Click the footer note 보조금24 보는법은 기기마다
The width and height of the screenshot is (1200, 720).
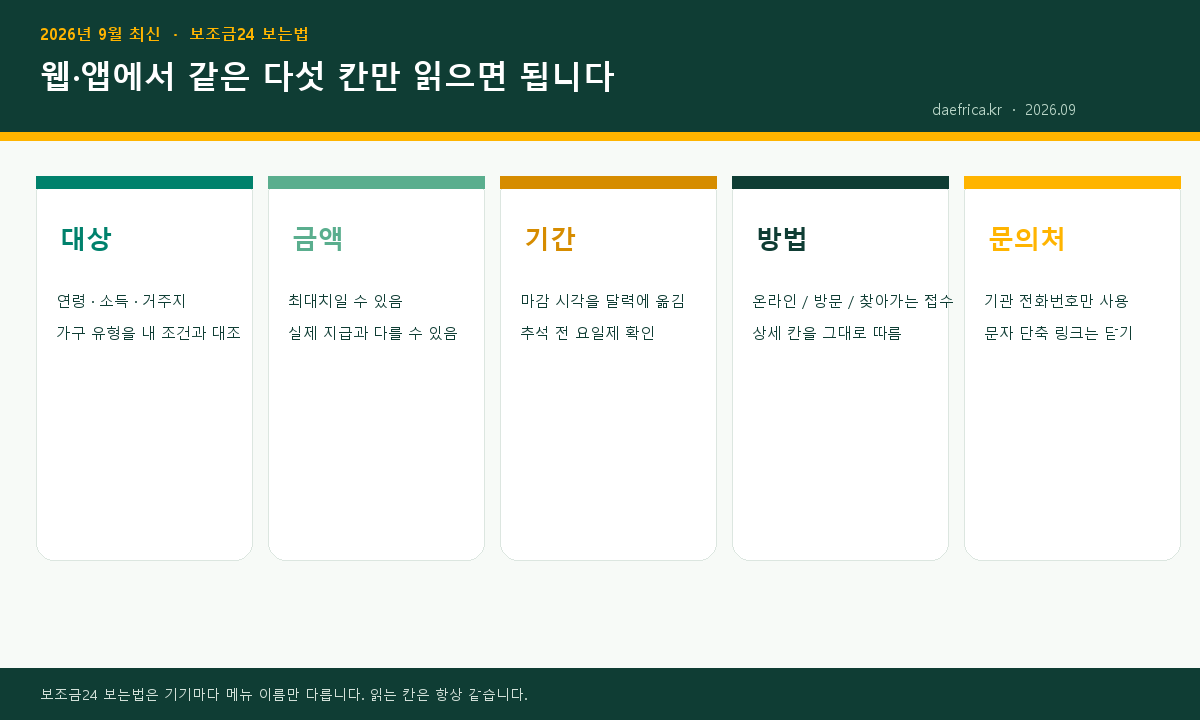pos(284,694)
